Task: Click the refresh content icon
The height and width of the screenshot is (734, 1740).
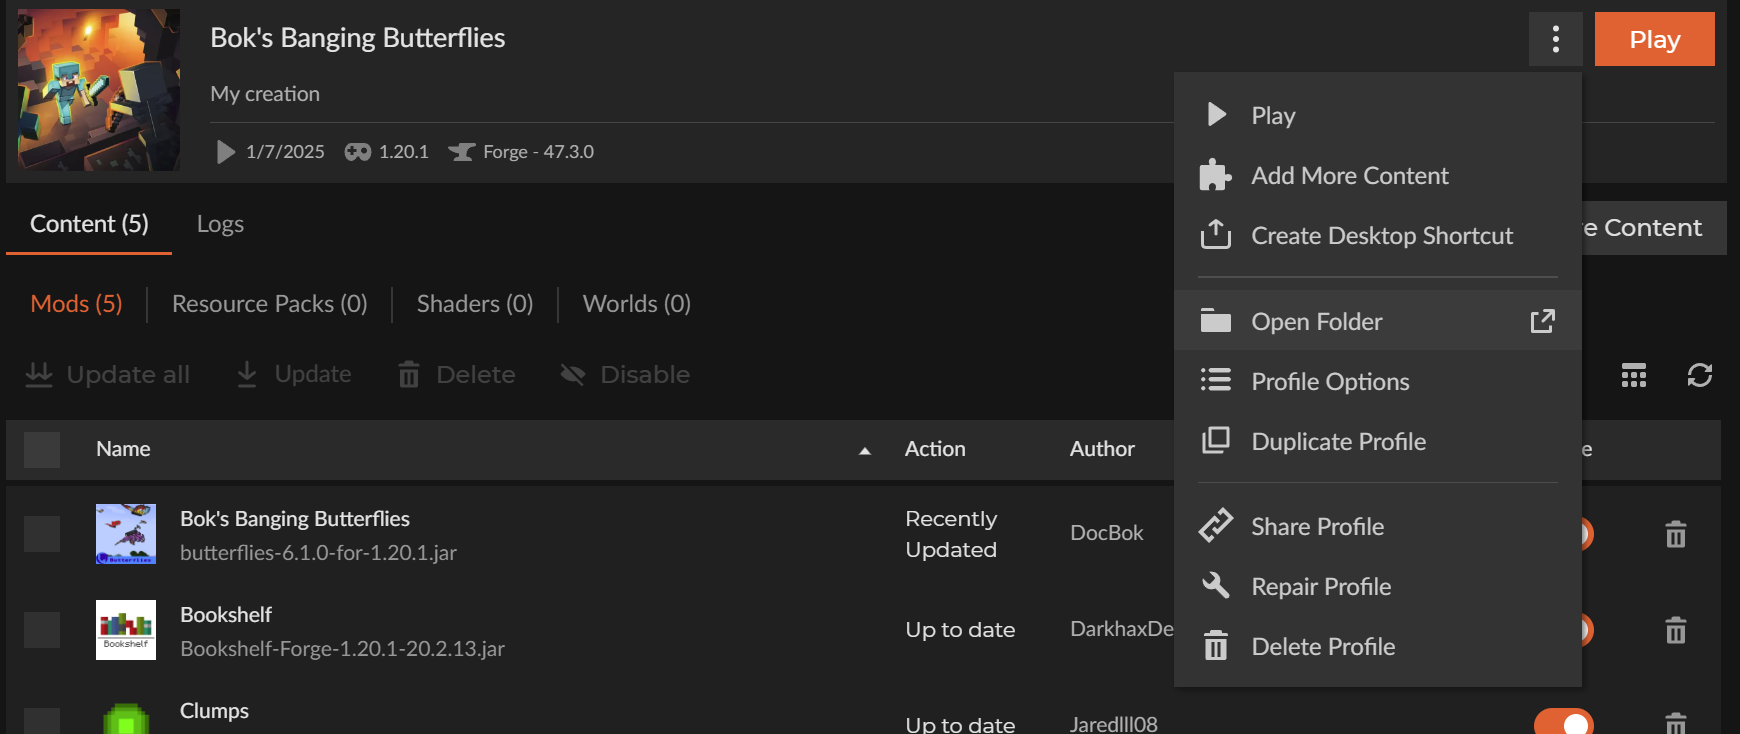Action: click(1699, 375)
